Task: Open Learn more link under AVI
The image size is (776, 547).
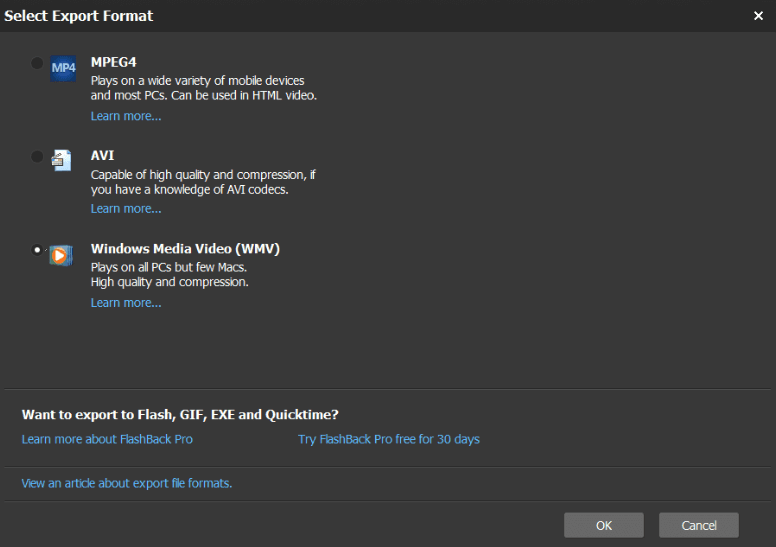Action: 126,209
